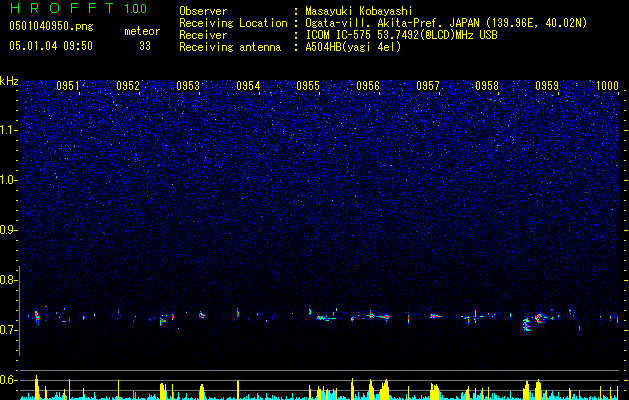Image resolution: width=629 pixels, height=400 pixels.
Task: Click the 0.6 kHz axis label
Action: (9, 380)
